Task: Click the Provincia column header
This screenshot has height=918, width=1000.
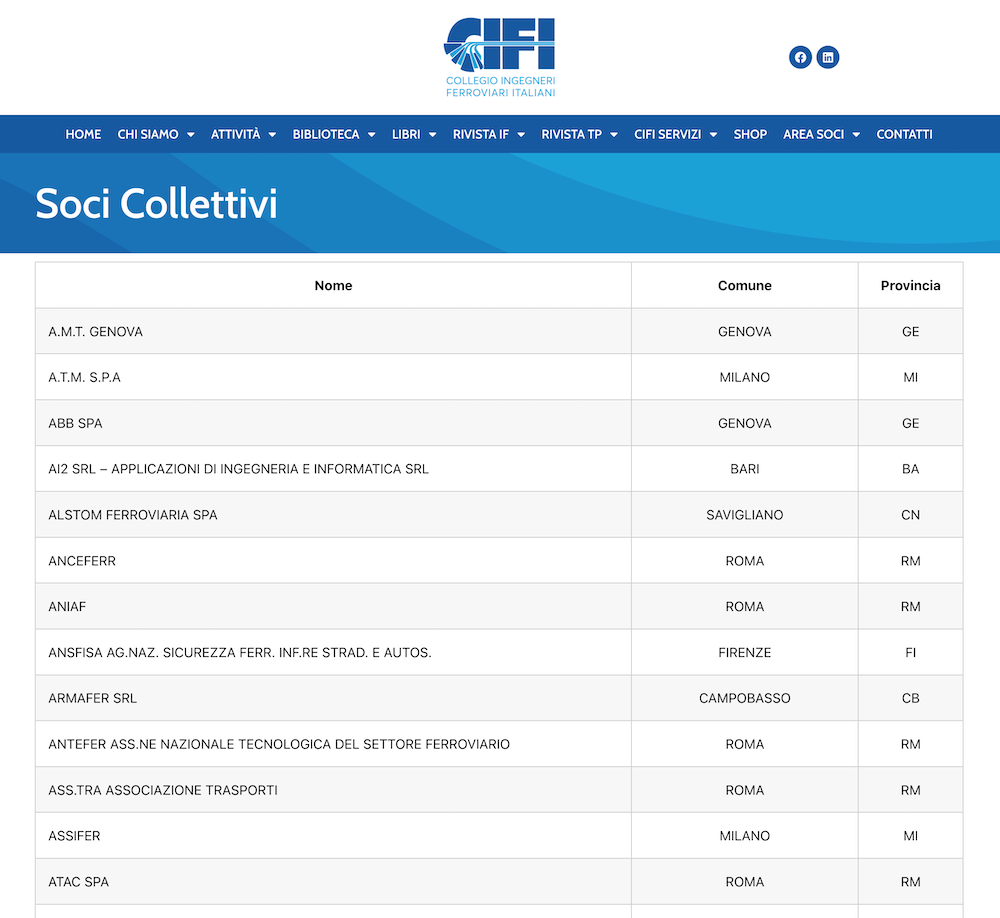Action: (x=911, y=286)
